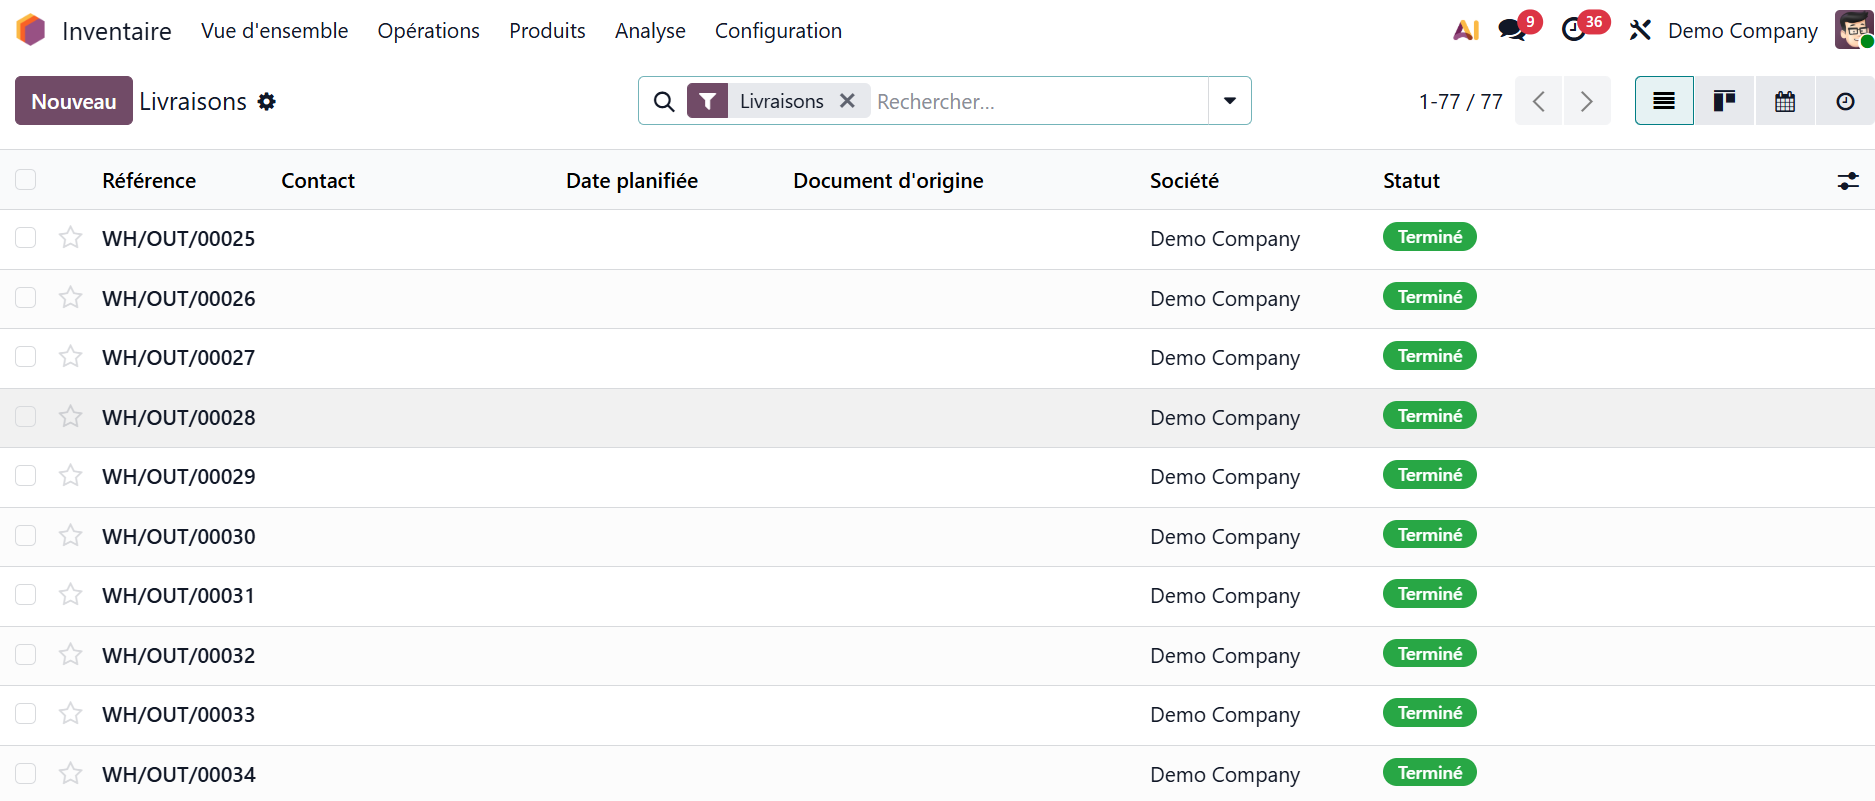Sort by Document d'origine column header

pyautogui.click(x=888, y=181)
